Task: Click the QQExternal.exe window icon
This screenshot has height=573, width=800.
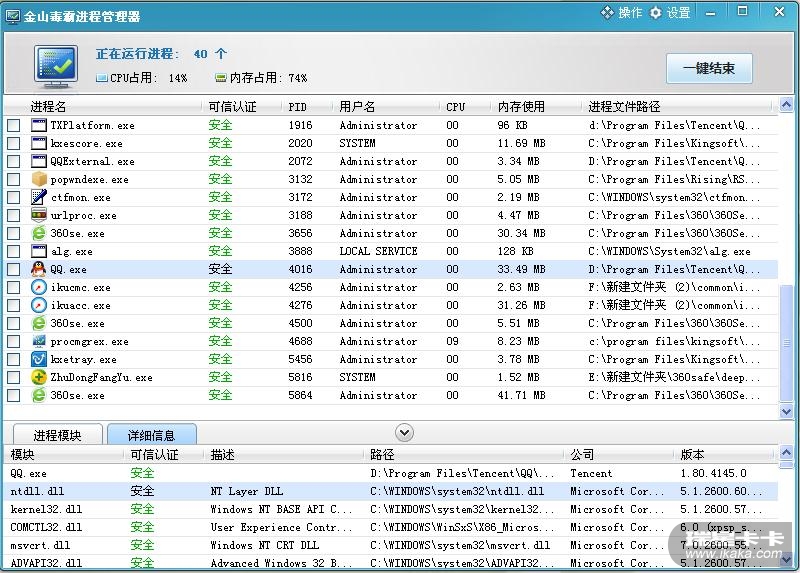Action: point(39,161)
